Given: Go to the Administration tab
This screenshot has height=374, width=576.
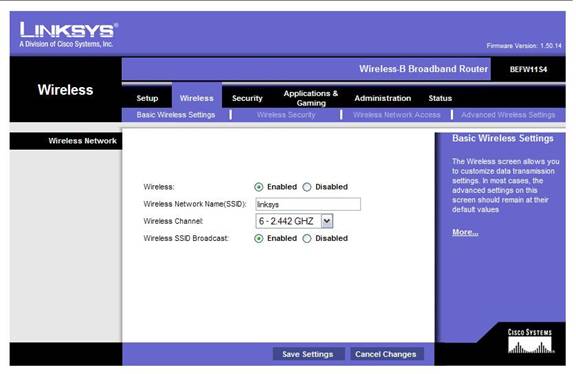Looking at the screenshot, I should point(383,98).
